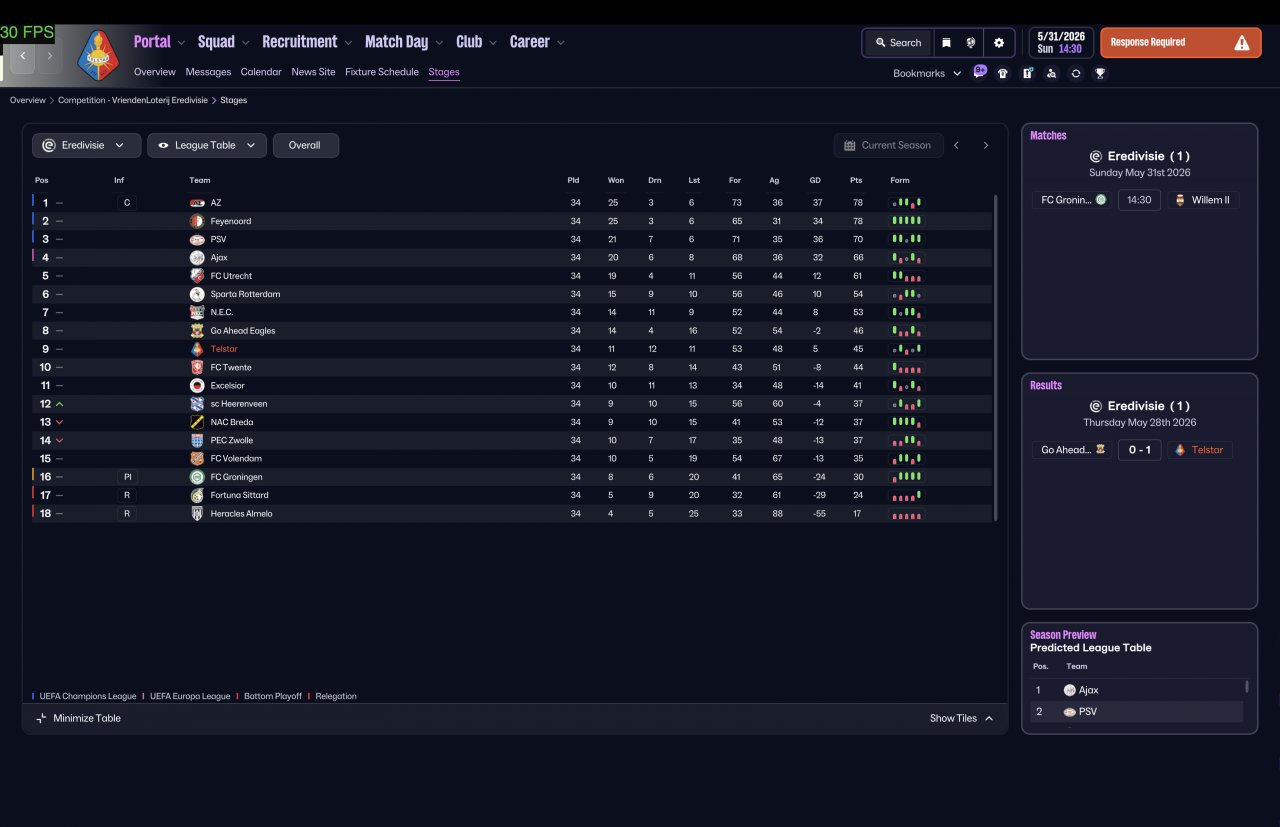Open the Portal main menu
This screenshot has width=1280, height=827.
152,42
